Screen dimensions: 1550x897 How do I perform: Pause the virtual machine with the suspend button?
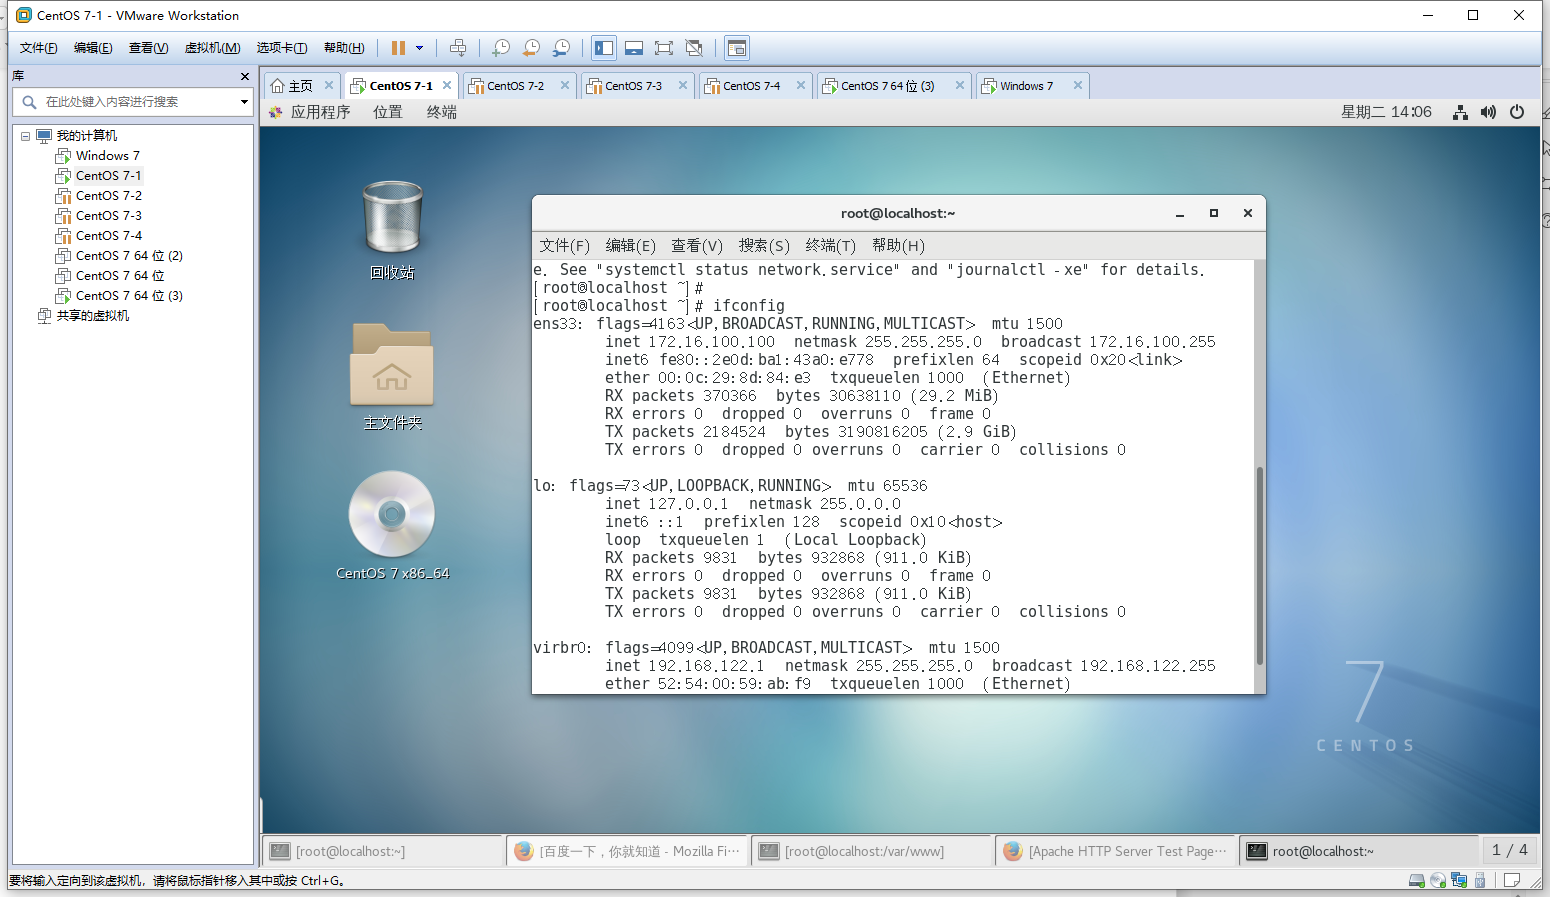click(x=398, y=48)
